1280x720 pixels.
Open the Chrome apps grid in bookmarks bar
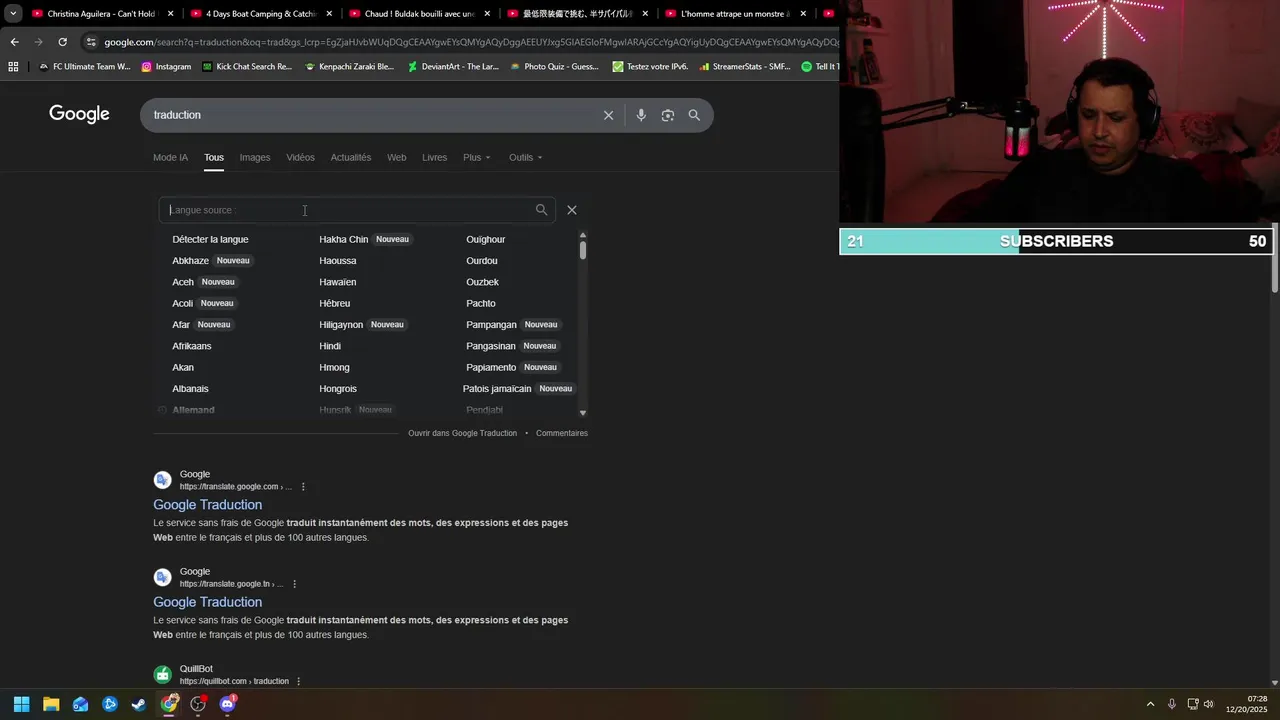click(13, 67)
